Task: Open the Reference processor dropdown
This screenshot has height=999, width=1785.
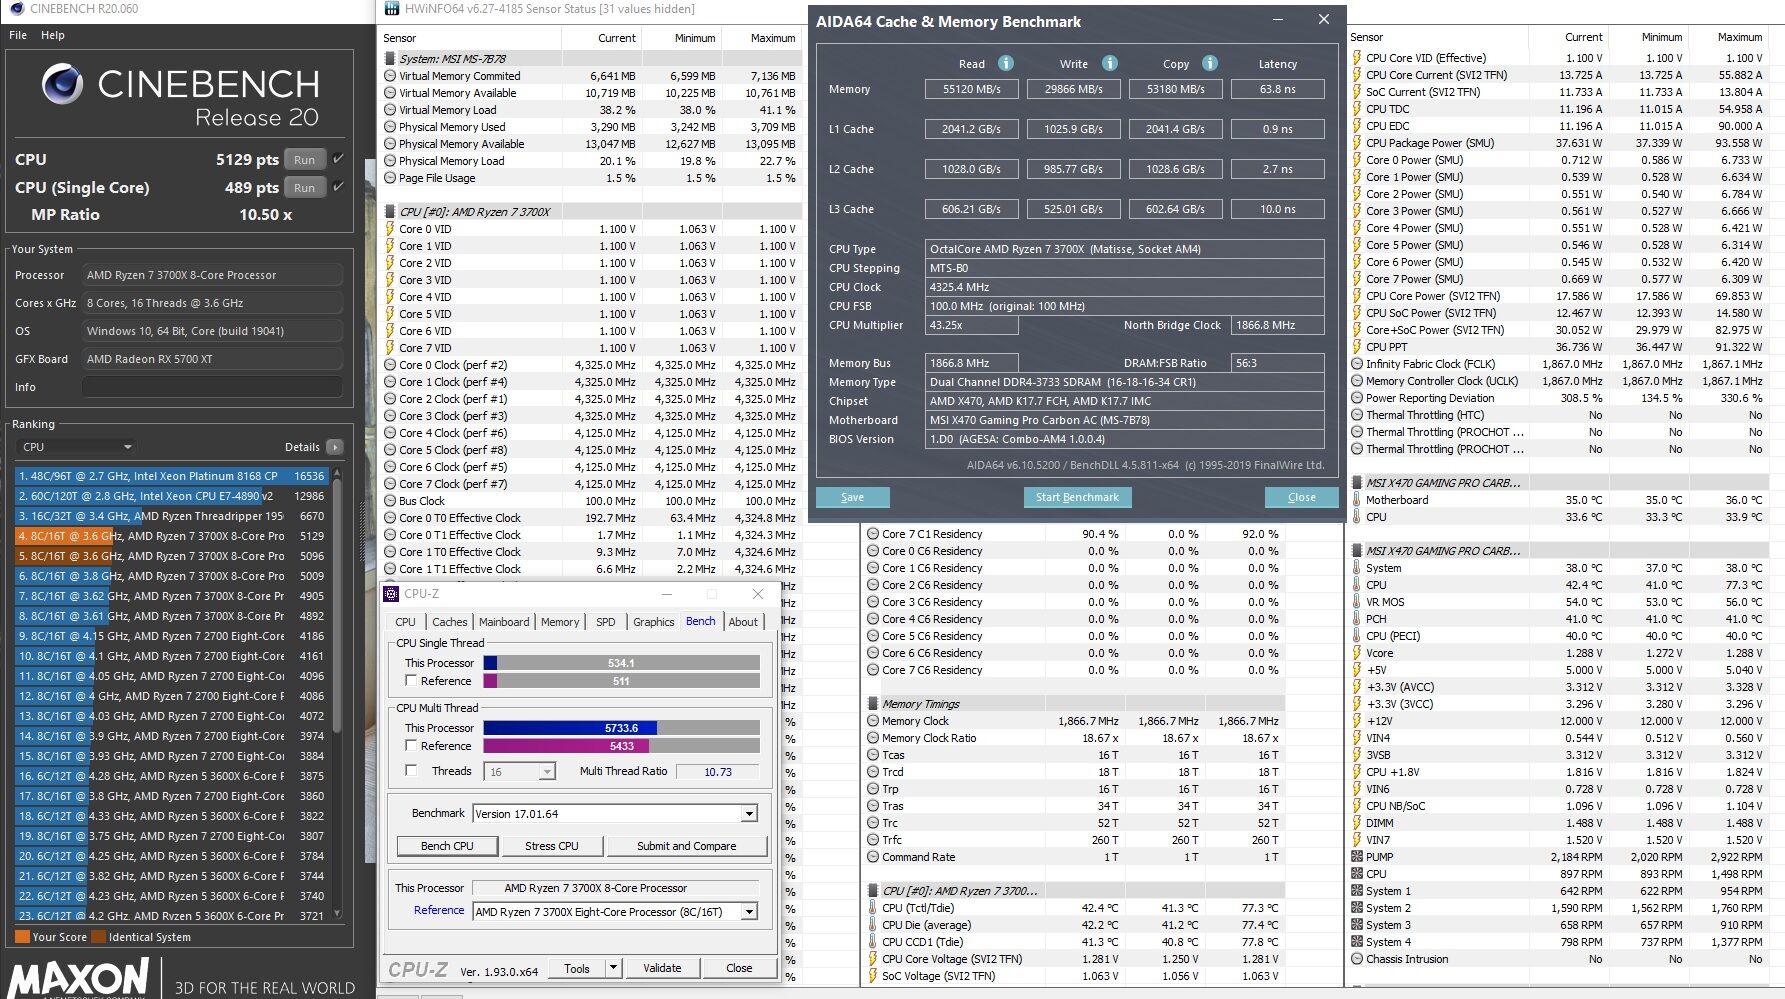Action: (x=749, y=912)
